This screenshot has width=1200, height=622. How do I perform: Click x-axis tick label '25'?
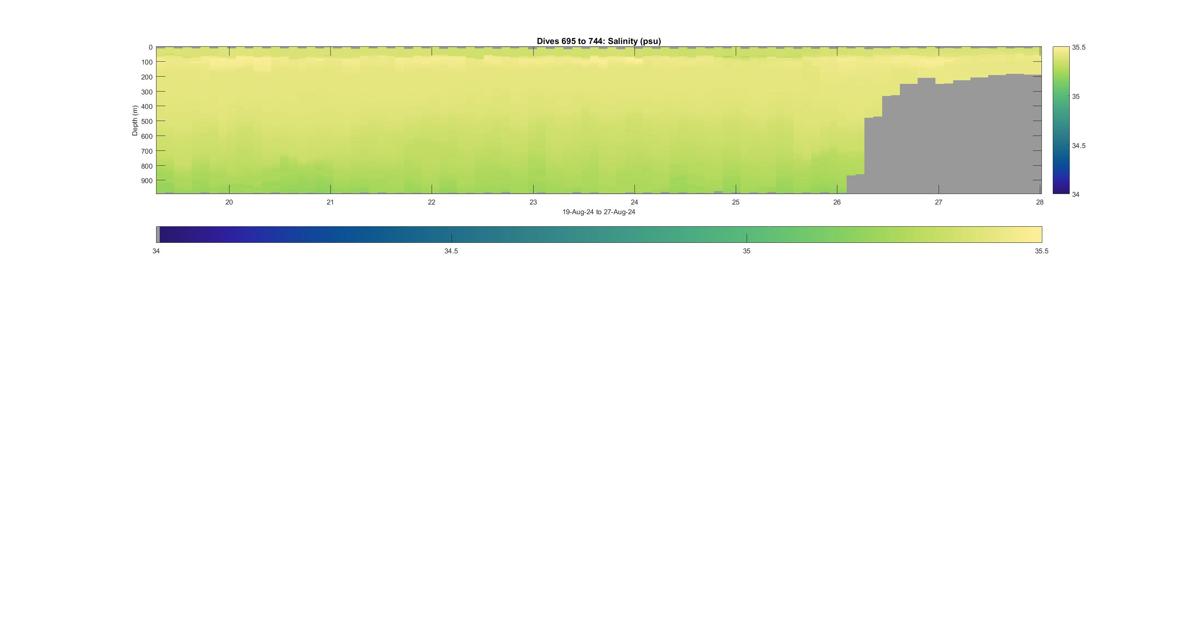pyautogui.click(x=735, y=202)
